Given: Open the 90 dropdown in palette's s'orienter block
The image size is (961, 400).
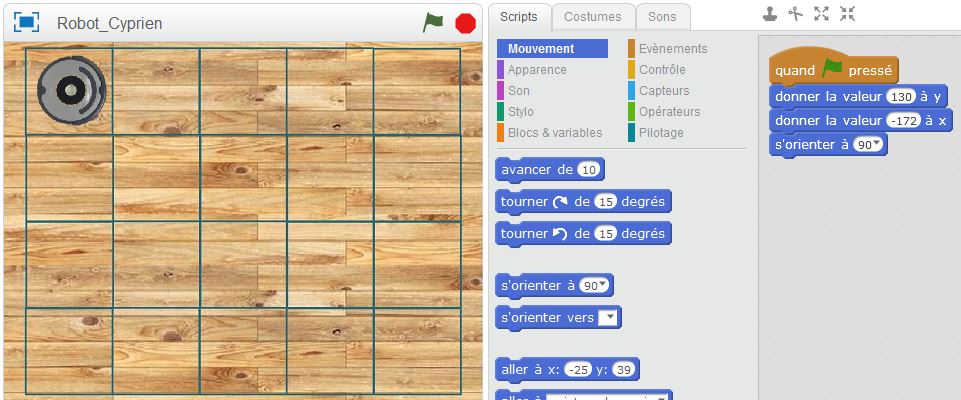Looking at the screenshot, I should pyautogui.click(x=594, y=286).
